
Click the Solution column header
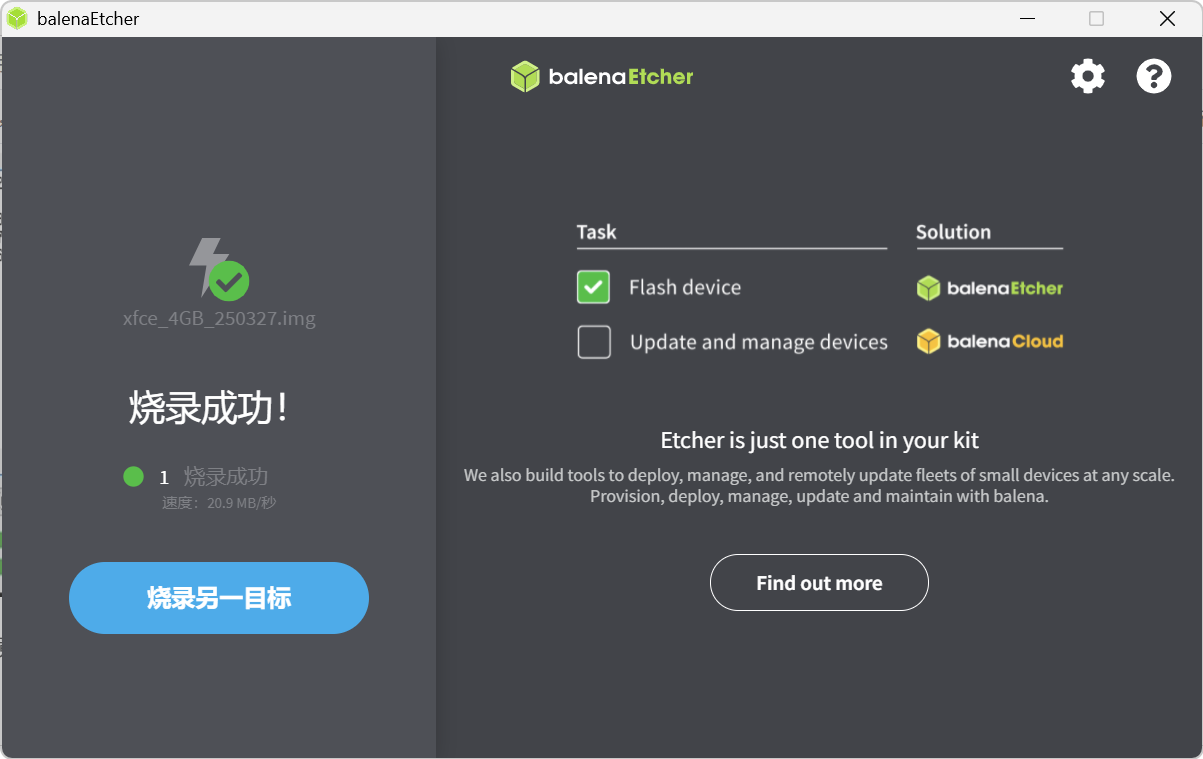(x=954, y=232)
